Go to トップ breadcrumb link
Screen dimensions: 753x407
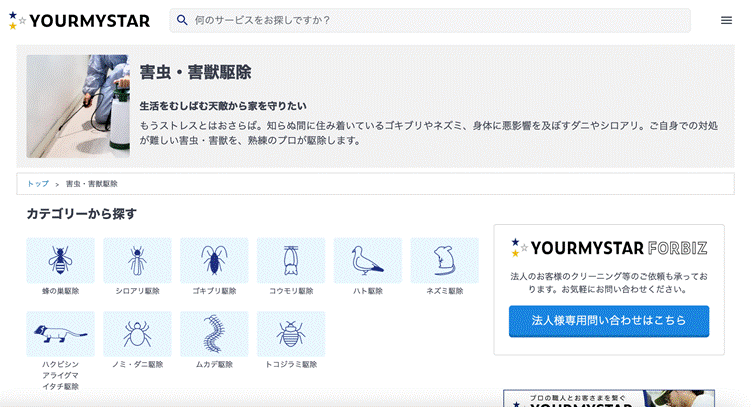[38, 184]
